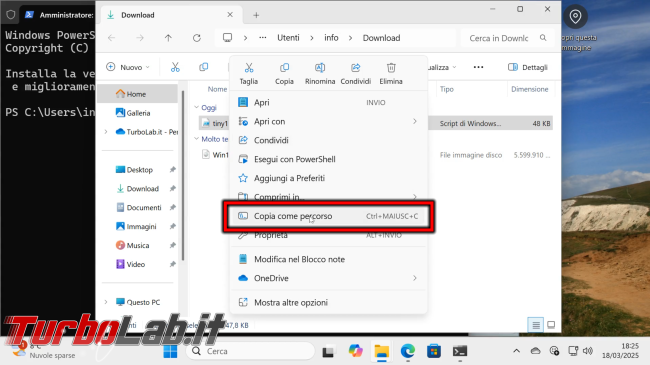Click Taglia (cut) in the context menu

[249, 73]
